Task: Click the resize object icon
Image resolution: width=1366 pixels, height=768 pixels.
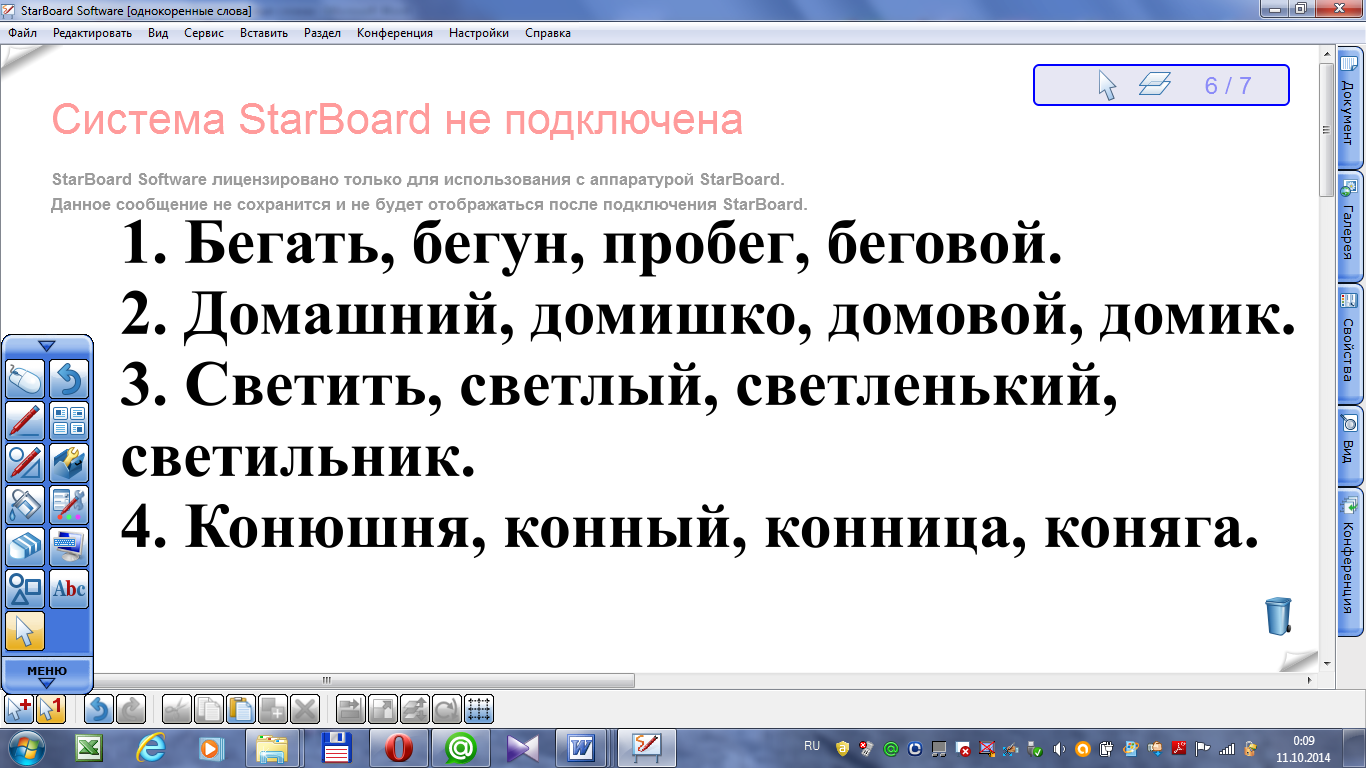Action: 383,710
